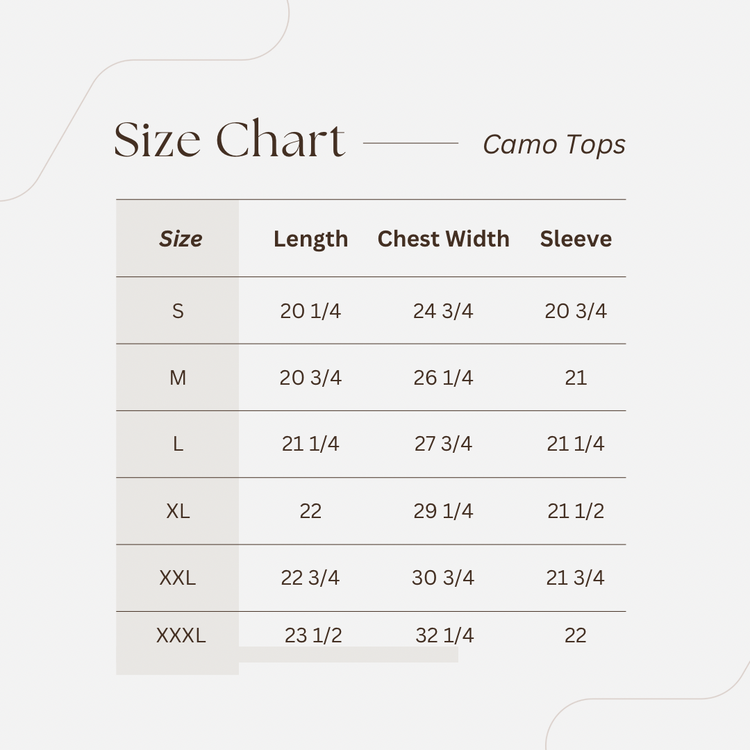Click the Chest Width value 27 3/4
Screen dimensions: 750x750
click(x=443, y=444)
